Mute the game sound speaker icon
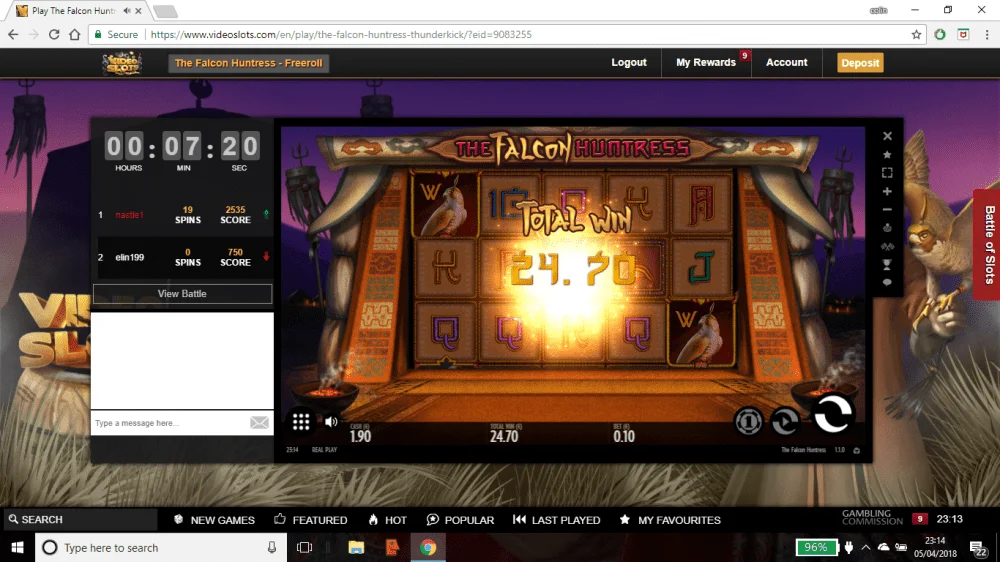The height and width of the screenshot is (562, 1000). pos(331,422)
